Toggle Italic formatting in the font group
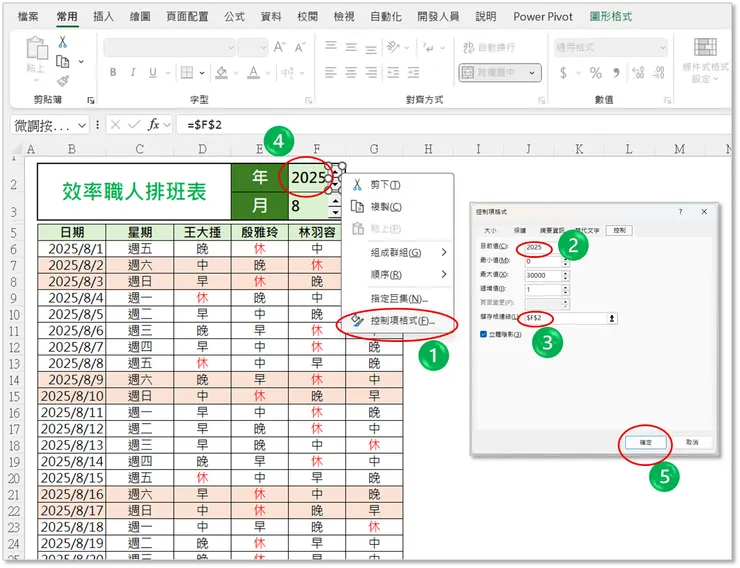This screenshot has height=568, width=740. 133,72
